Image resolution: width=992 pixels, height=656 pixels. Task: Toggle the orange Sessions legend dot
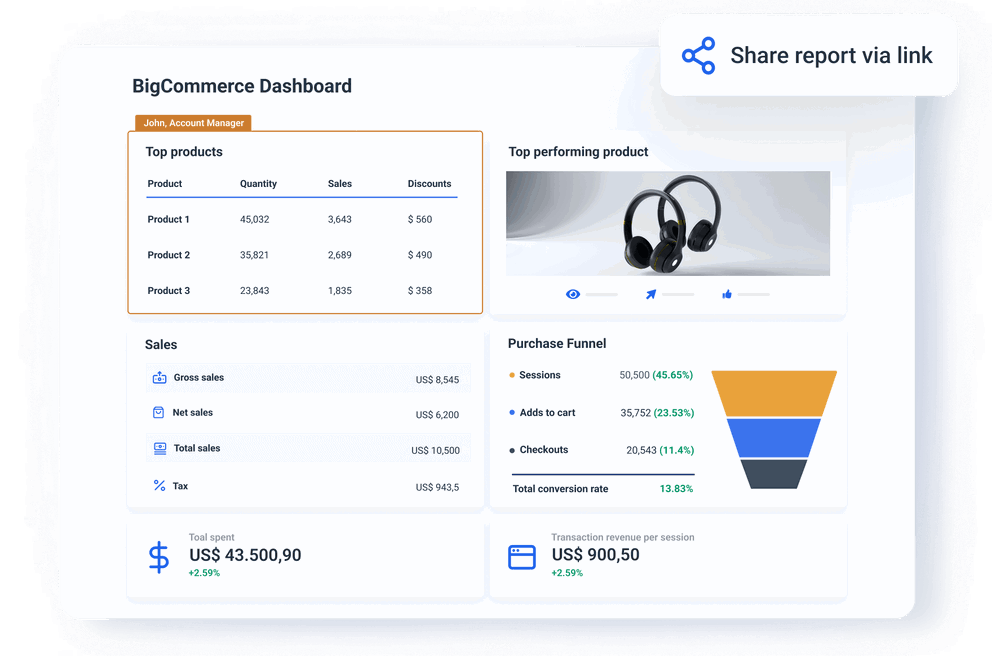(513, 375)
